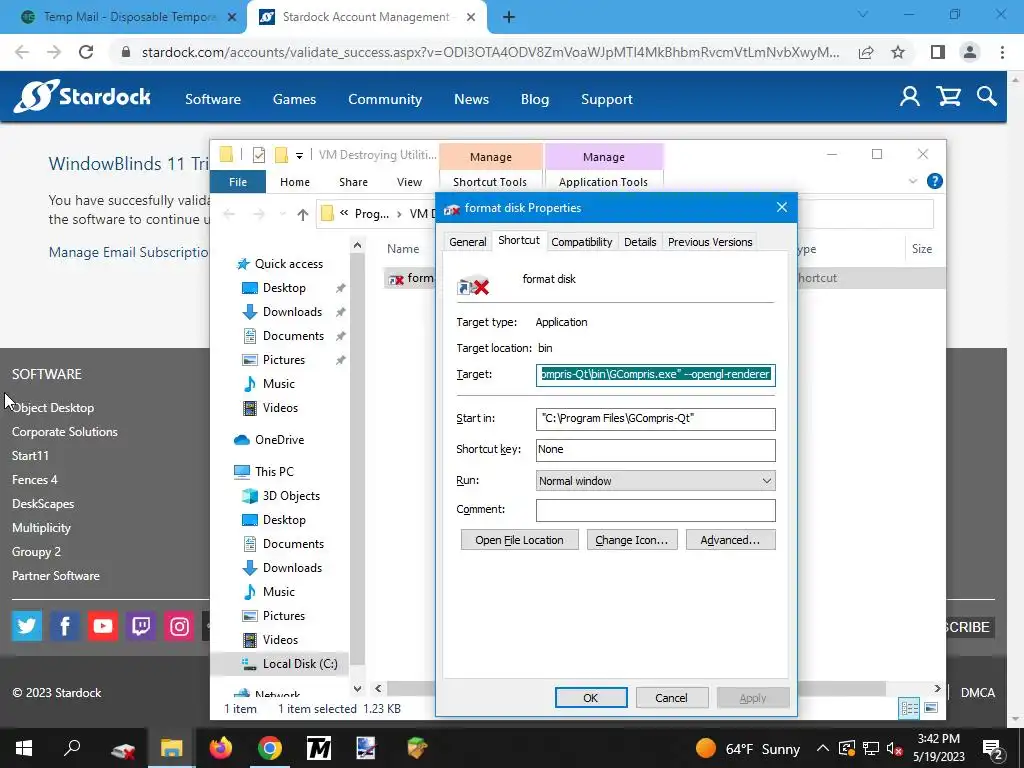Open Explorer Share ribbon tab
The height and width of the screenshot is (768, 1024).
click(353, 182)
